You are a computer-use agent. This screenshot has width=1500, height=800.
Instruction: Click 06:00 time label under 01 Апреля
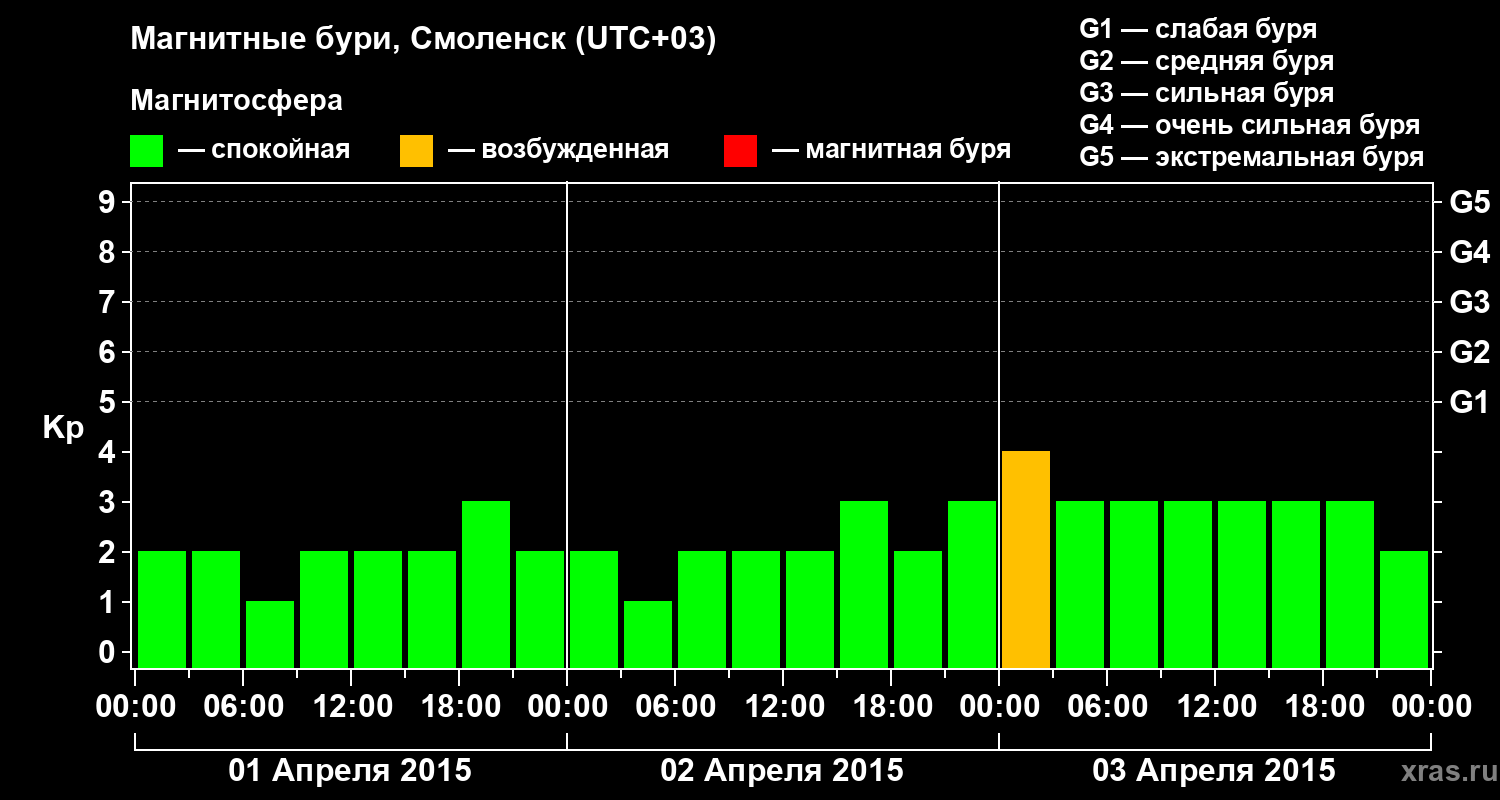243,707
